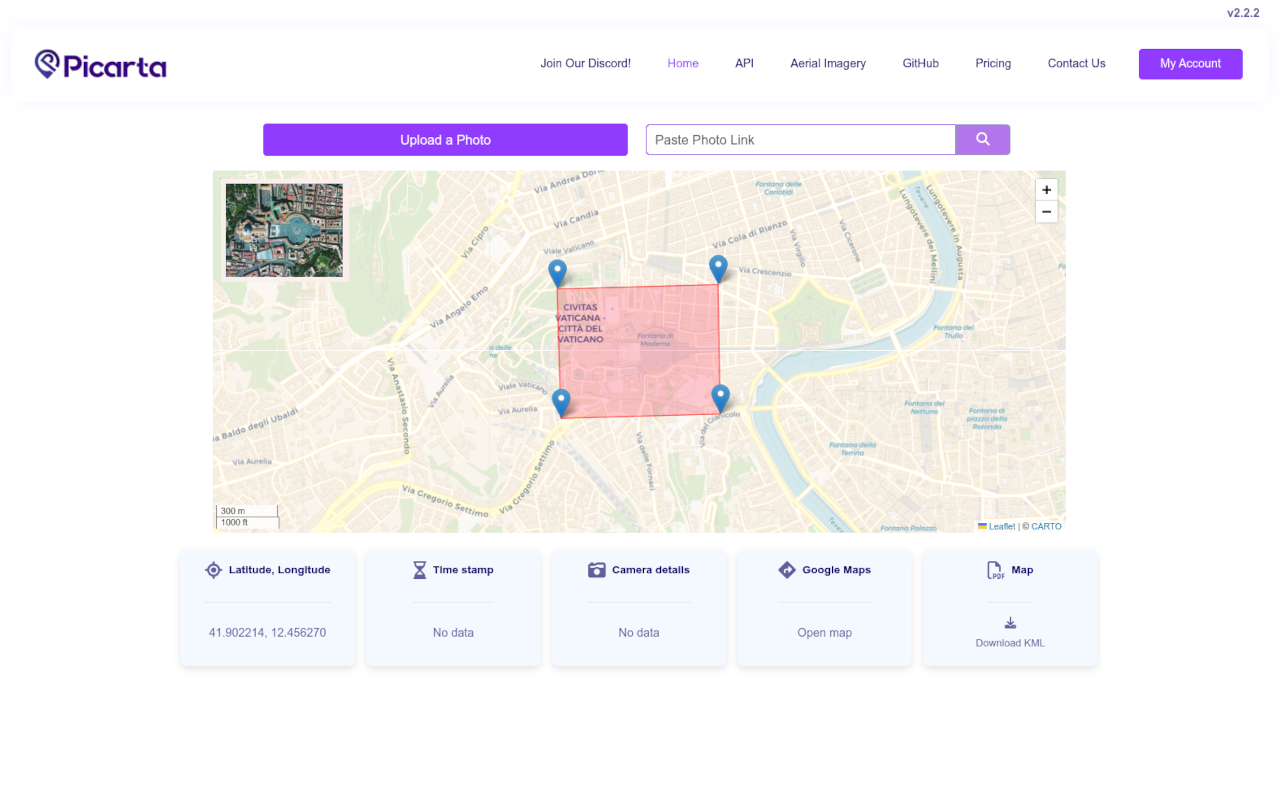Viewport: 1280px width, 800px height.
Task: Open My Account
Action: pos(1190,64)
